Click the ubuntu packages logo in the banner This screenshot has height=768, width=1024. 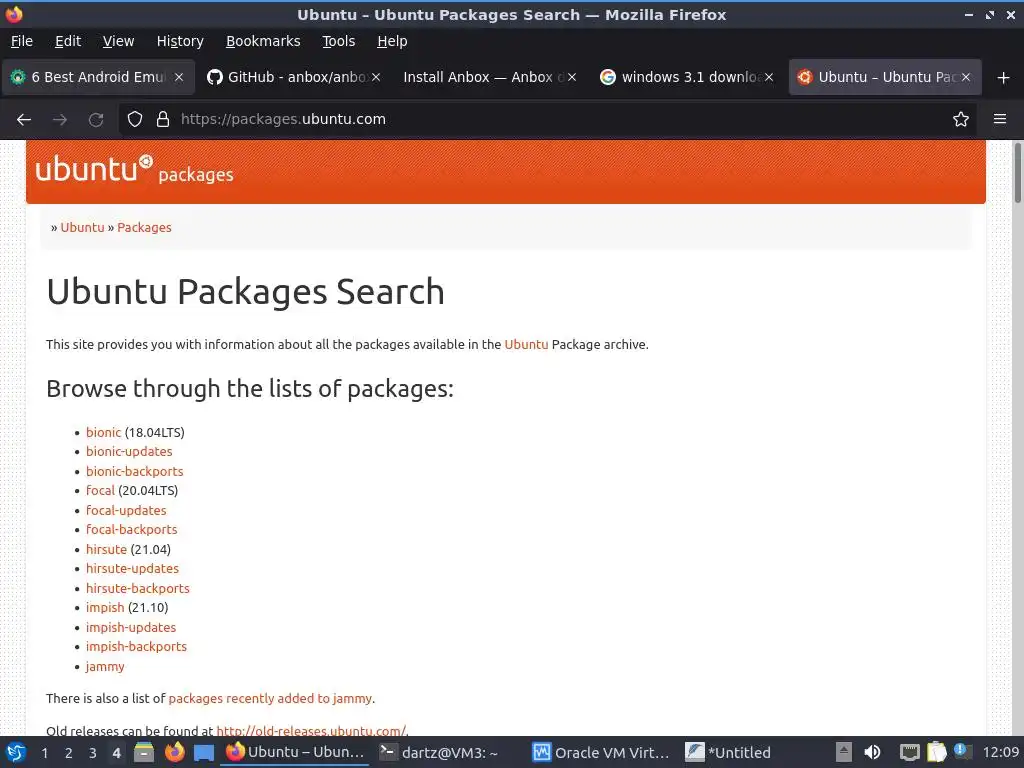135,170
